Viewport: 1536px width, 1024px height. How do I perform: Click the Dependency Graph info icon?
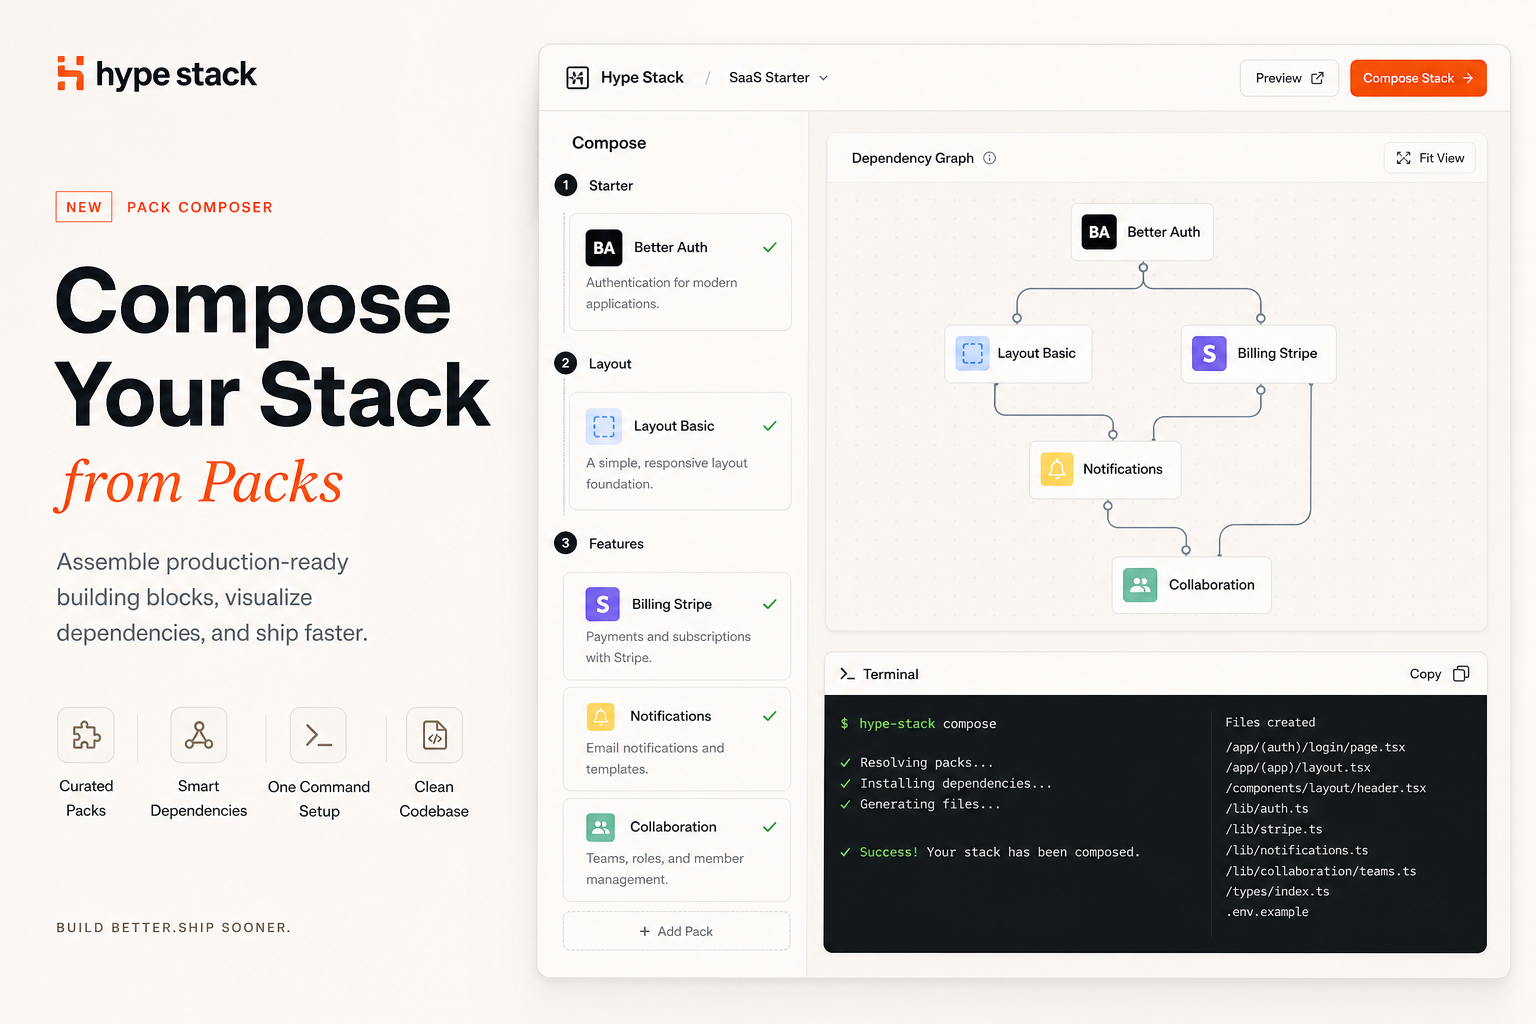click(x=989, y=158)
